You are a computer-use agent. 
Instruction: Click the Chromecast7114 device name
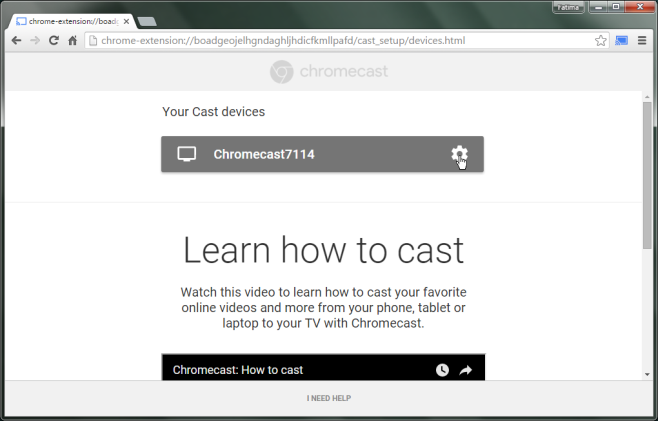tap(264, 154)
